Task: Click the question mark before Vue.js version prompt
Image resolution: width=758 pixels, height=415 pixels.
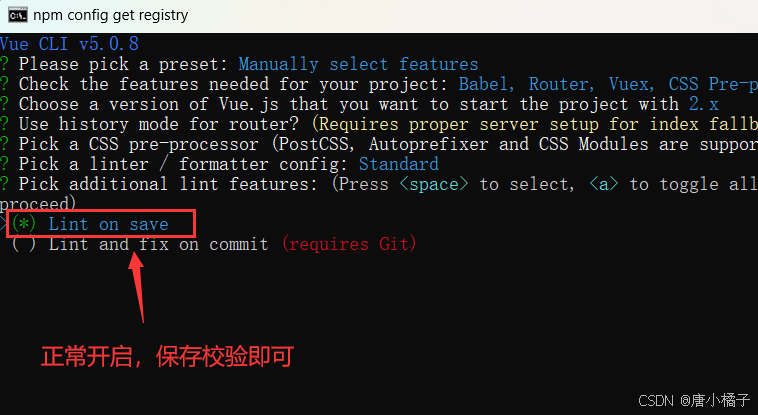Action: (4, 104)
